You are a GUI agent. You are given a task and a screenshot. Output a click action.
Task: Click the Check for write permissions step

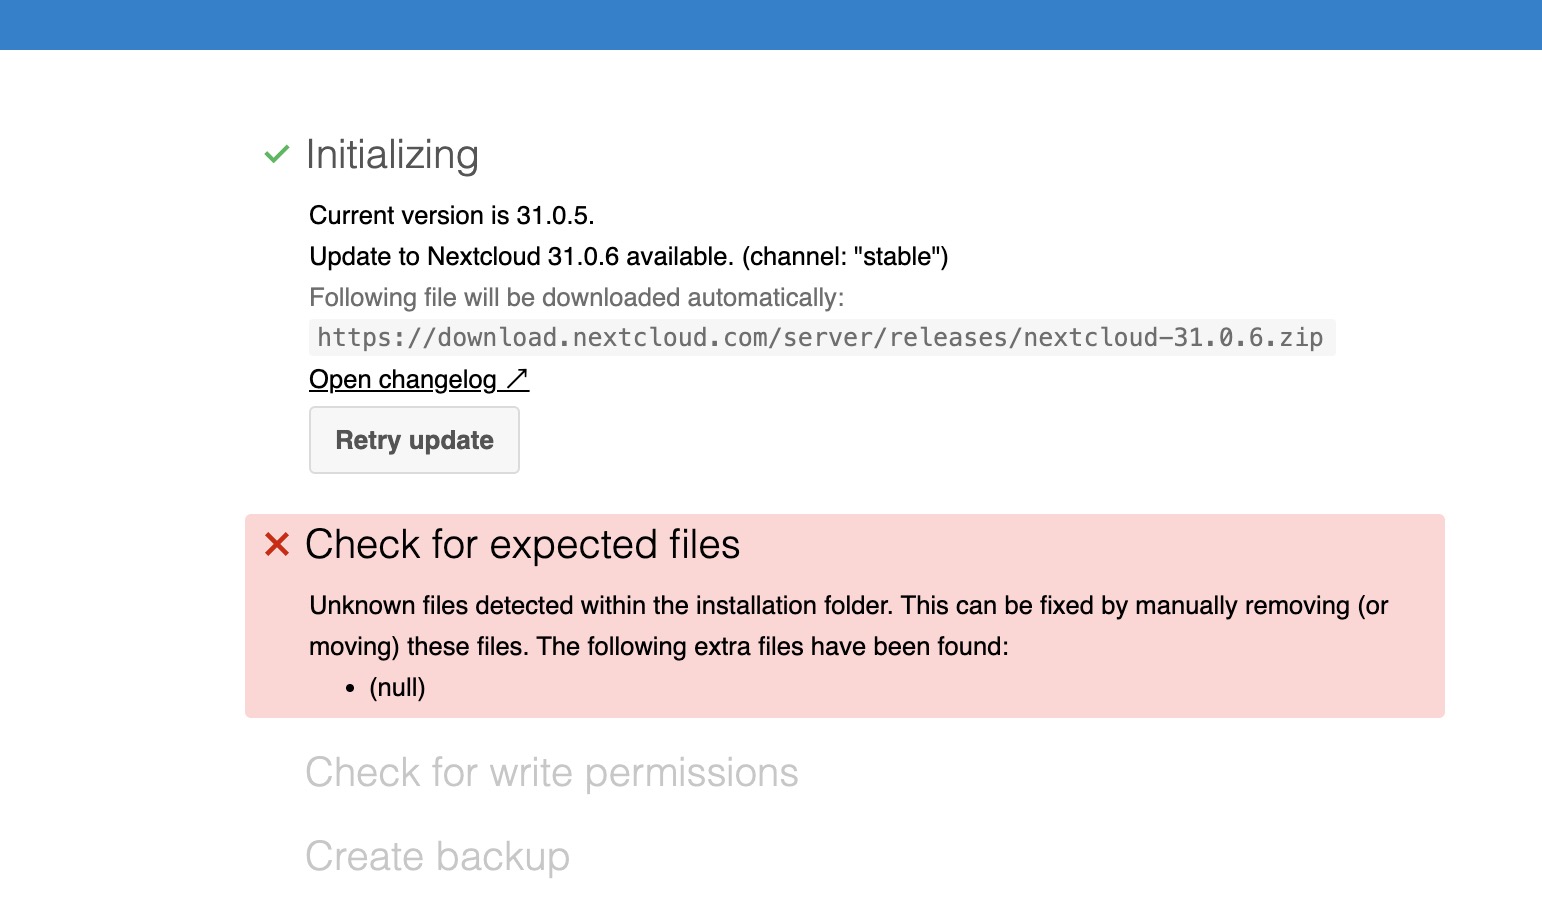[x=552, y=773]
